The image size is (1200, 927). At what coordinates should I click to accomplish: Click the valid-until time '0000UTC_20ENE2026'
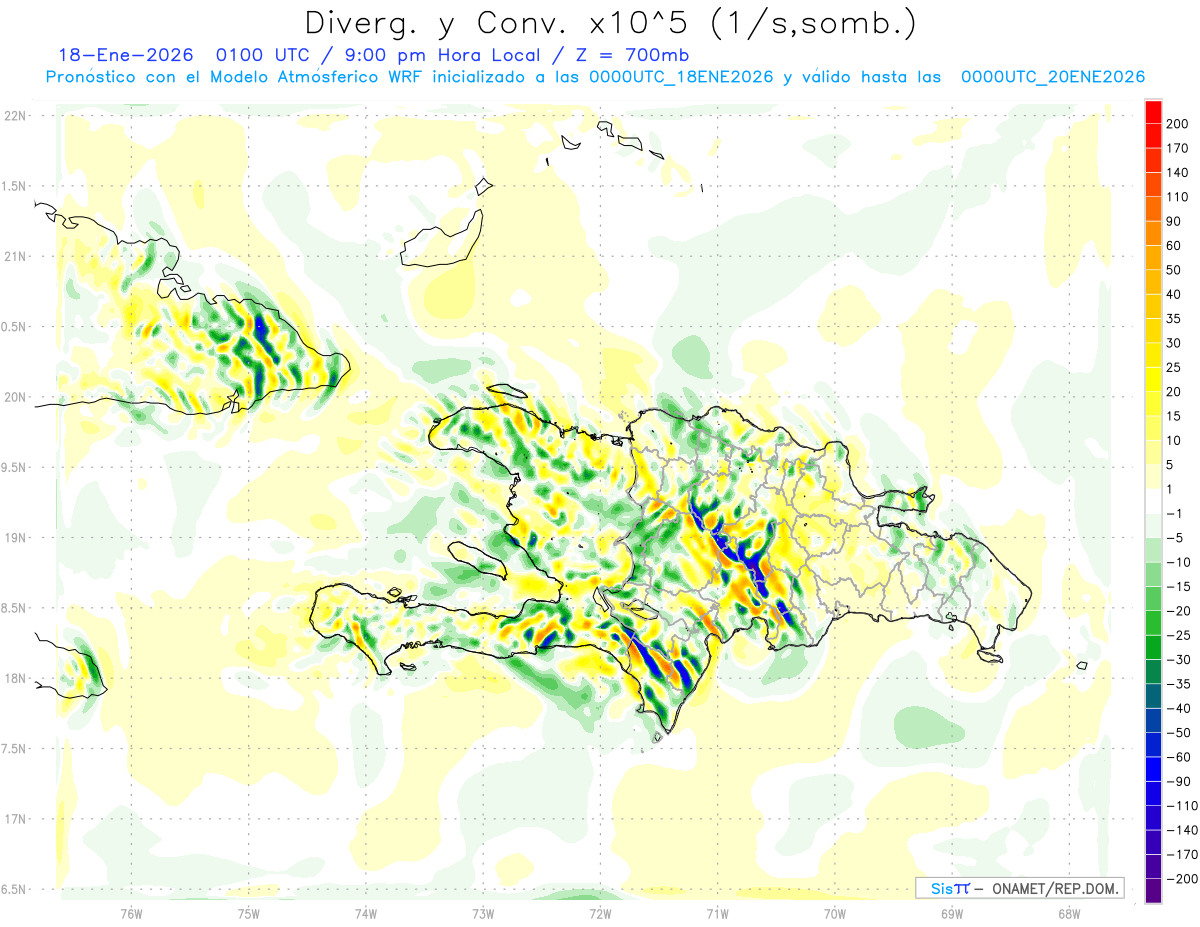(x=1052, y=77)
